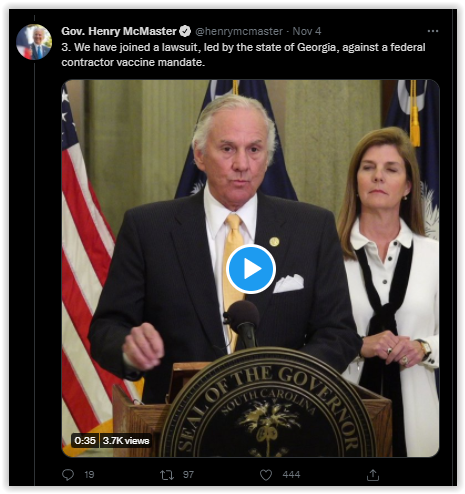The width and height of the screenshot is (465, 494).
Task: Click the 444 likes count
Action: coord(291,475)
